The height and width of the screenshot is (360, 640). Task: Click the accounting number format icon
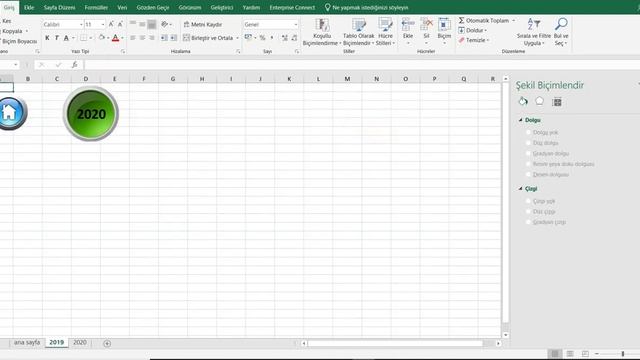coord(248,38)
